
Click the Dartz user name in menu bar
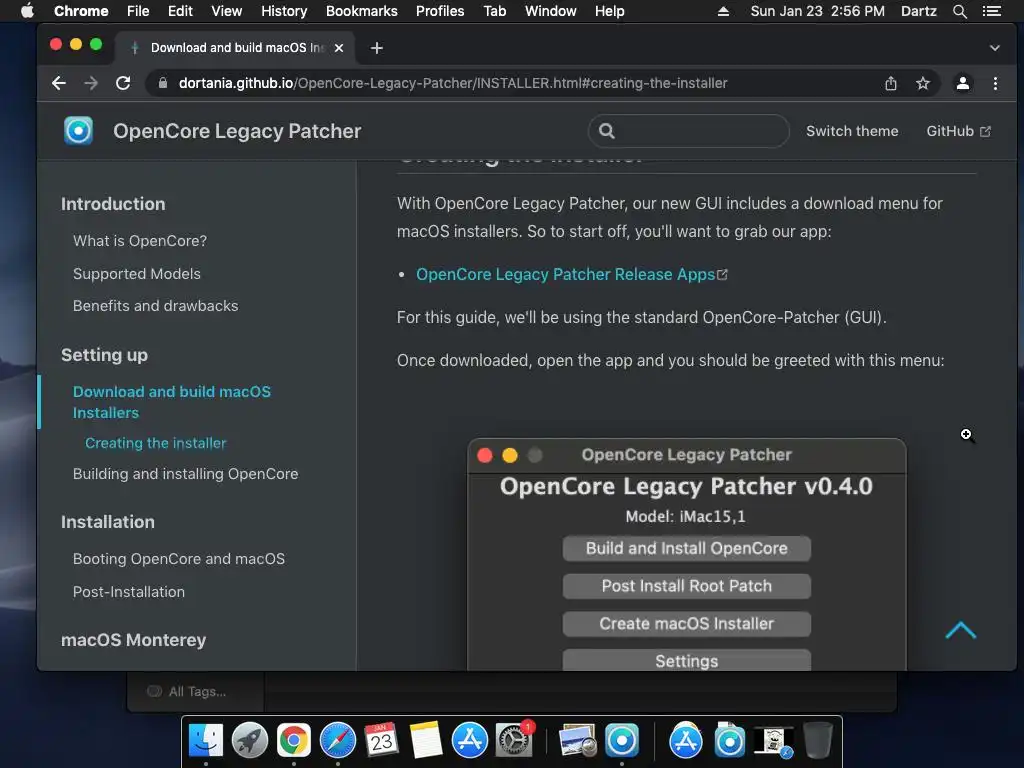pyautogui.click(x=919, y=11)
